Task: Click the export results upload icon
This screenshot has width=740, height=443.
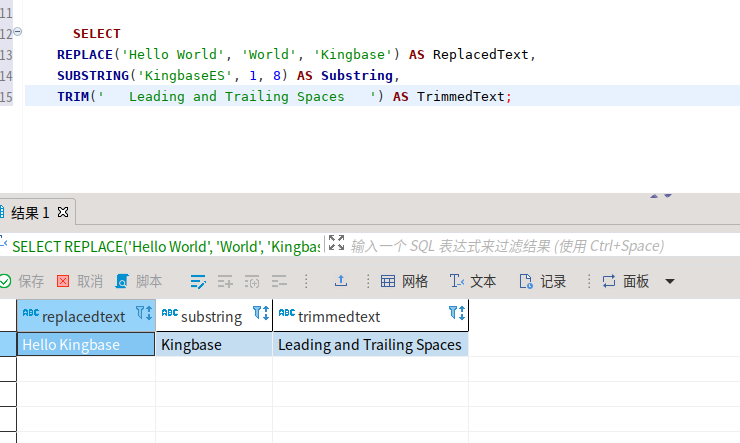Action: (x=340, y=281)
